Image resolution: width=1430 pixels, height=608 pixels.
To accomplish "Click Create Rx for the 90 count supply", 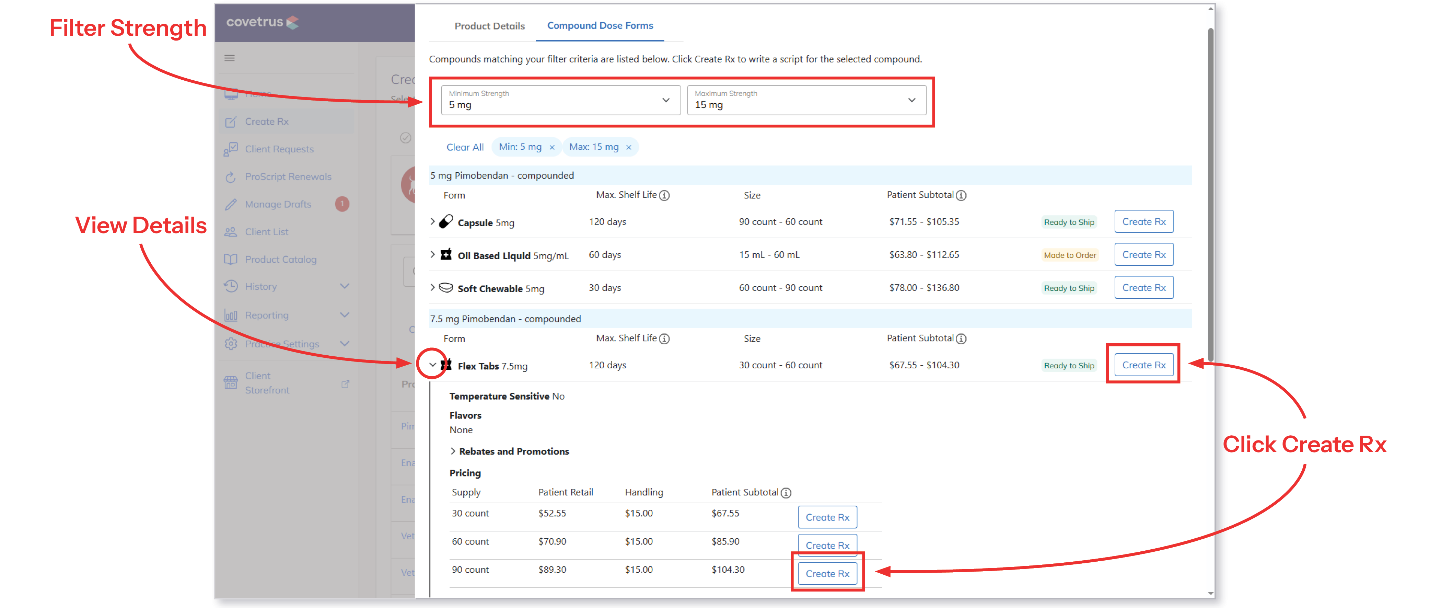I will (827, 573).
